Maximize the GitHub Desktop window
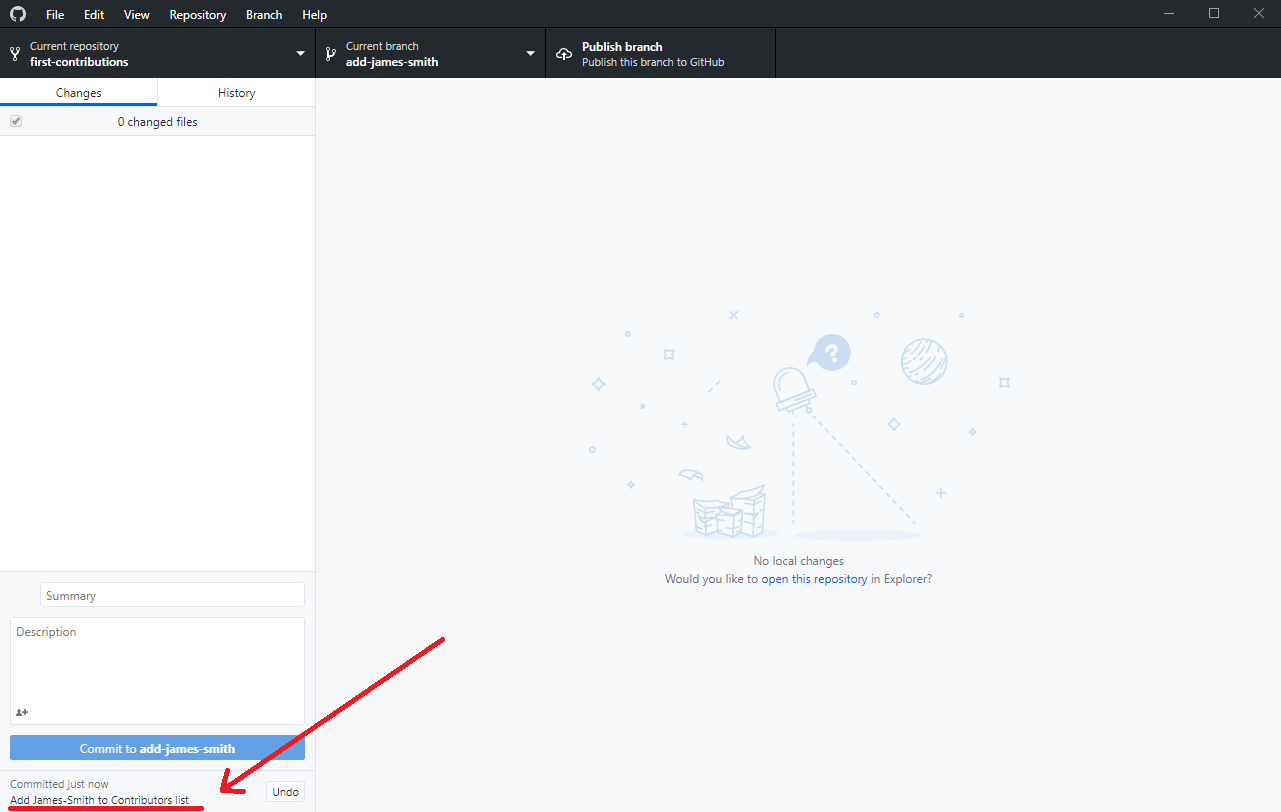Image resolution: width=1281 pixels, height=812 pixels. coord(1213,13)
